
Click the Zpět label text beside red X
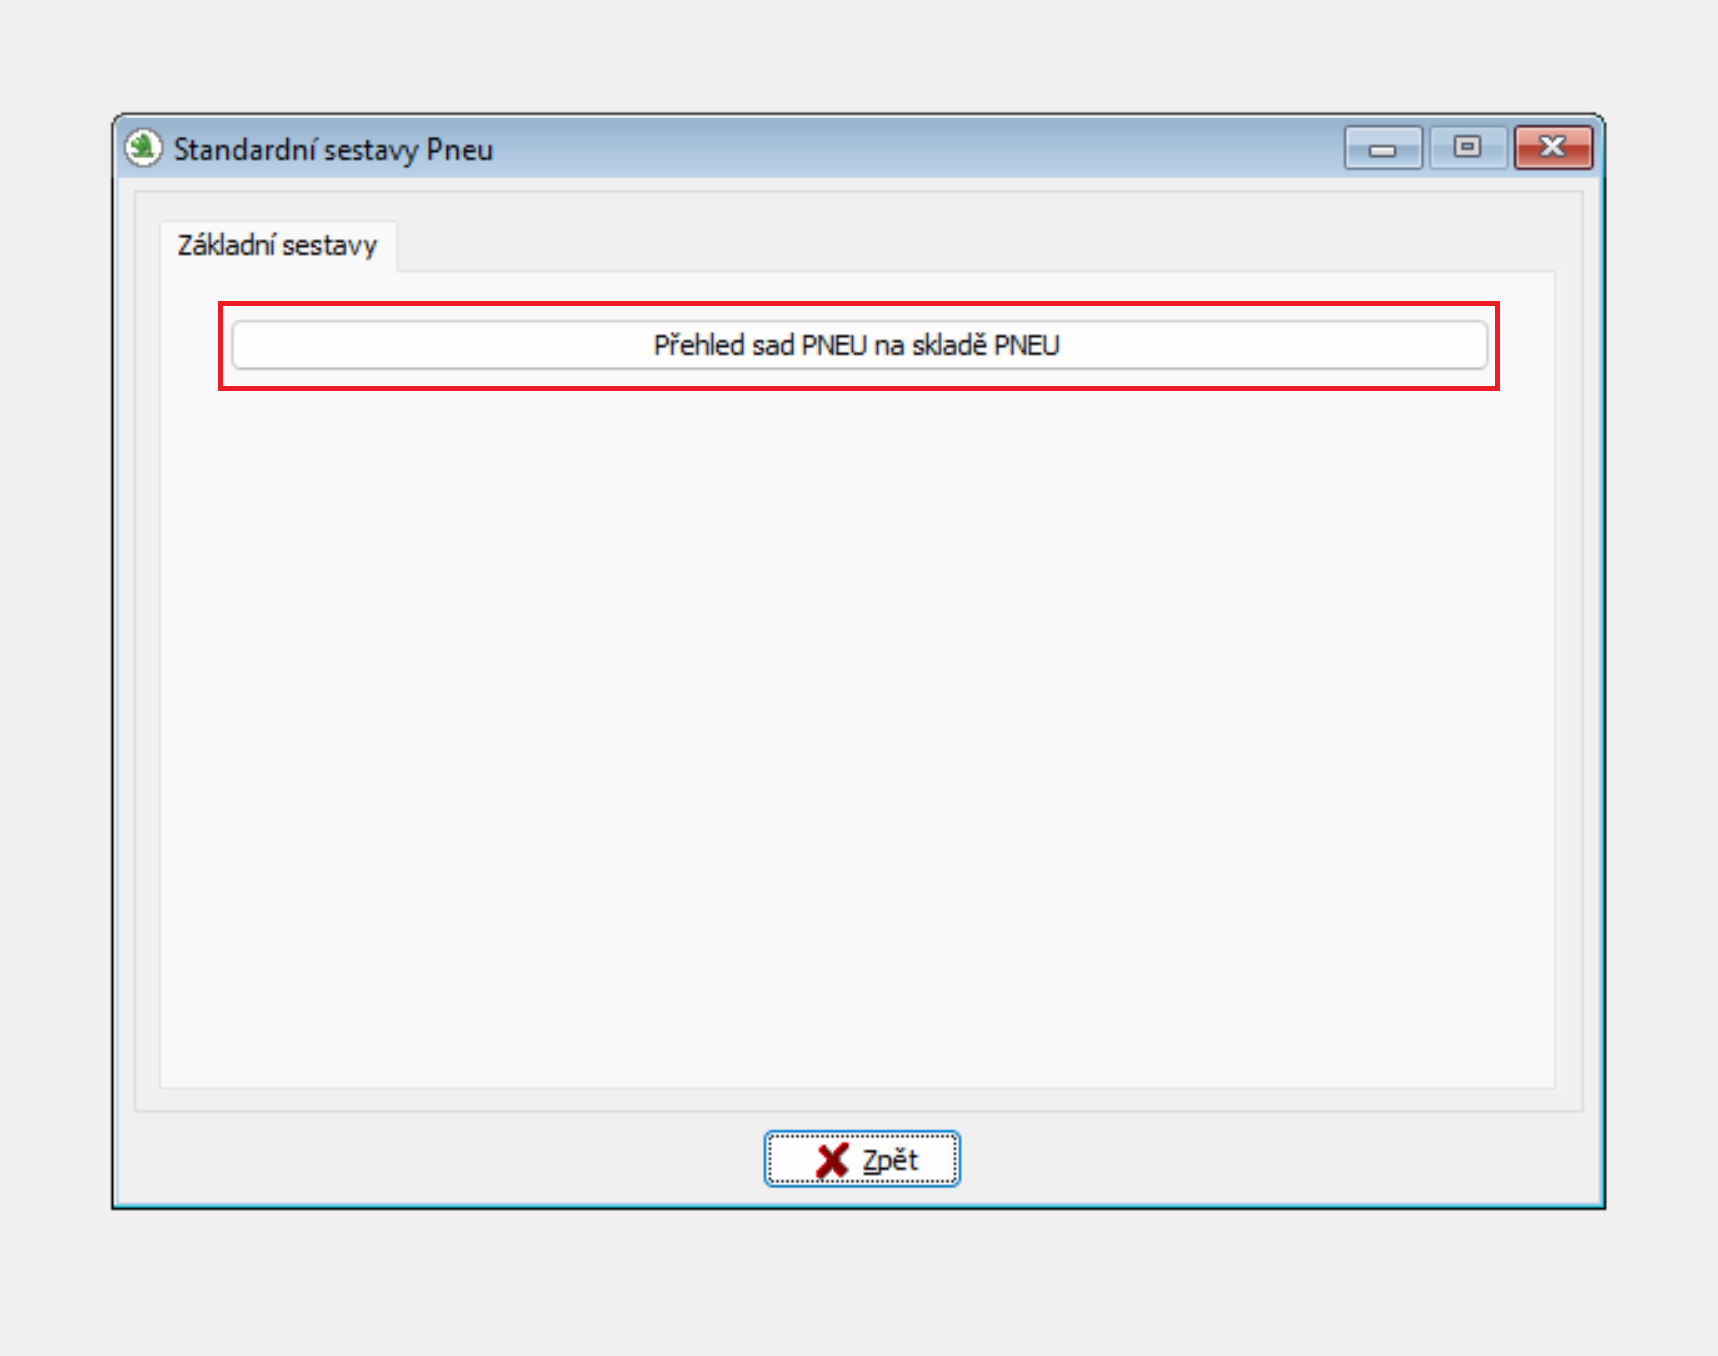click(890, 1160)
